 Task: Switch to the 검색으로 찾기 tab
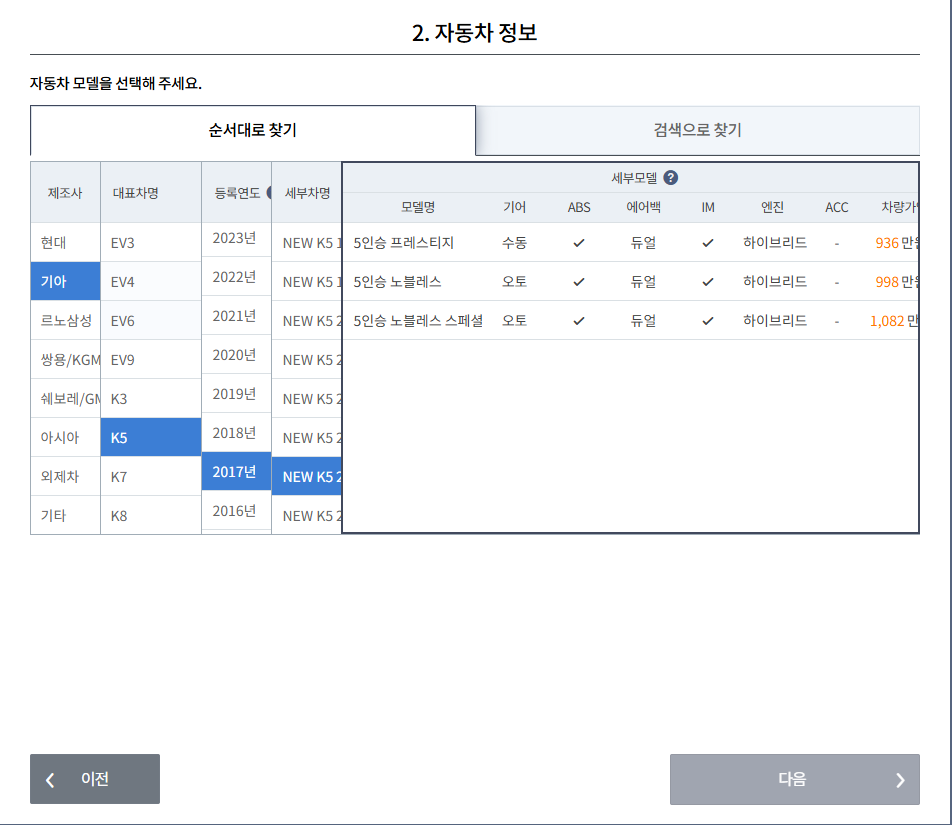(698, 130)
